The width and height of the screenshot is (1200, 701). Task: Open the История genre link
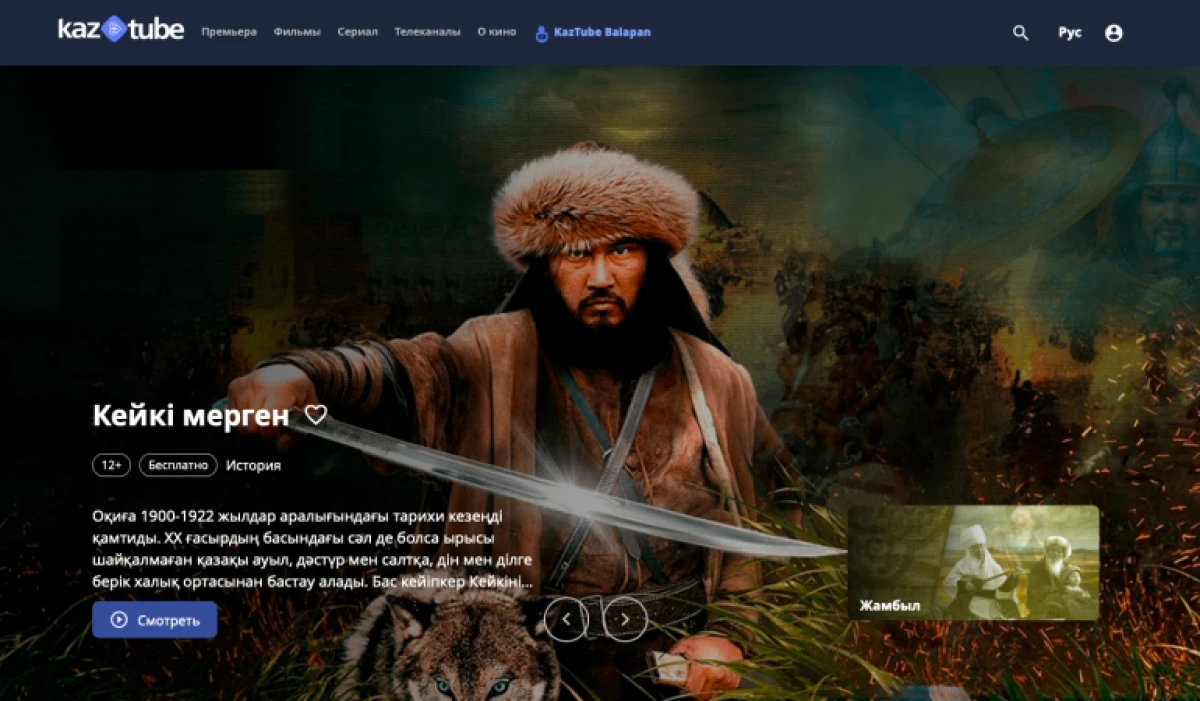click(253, 465)
